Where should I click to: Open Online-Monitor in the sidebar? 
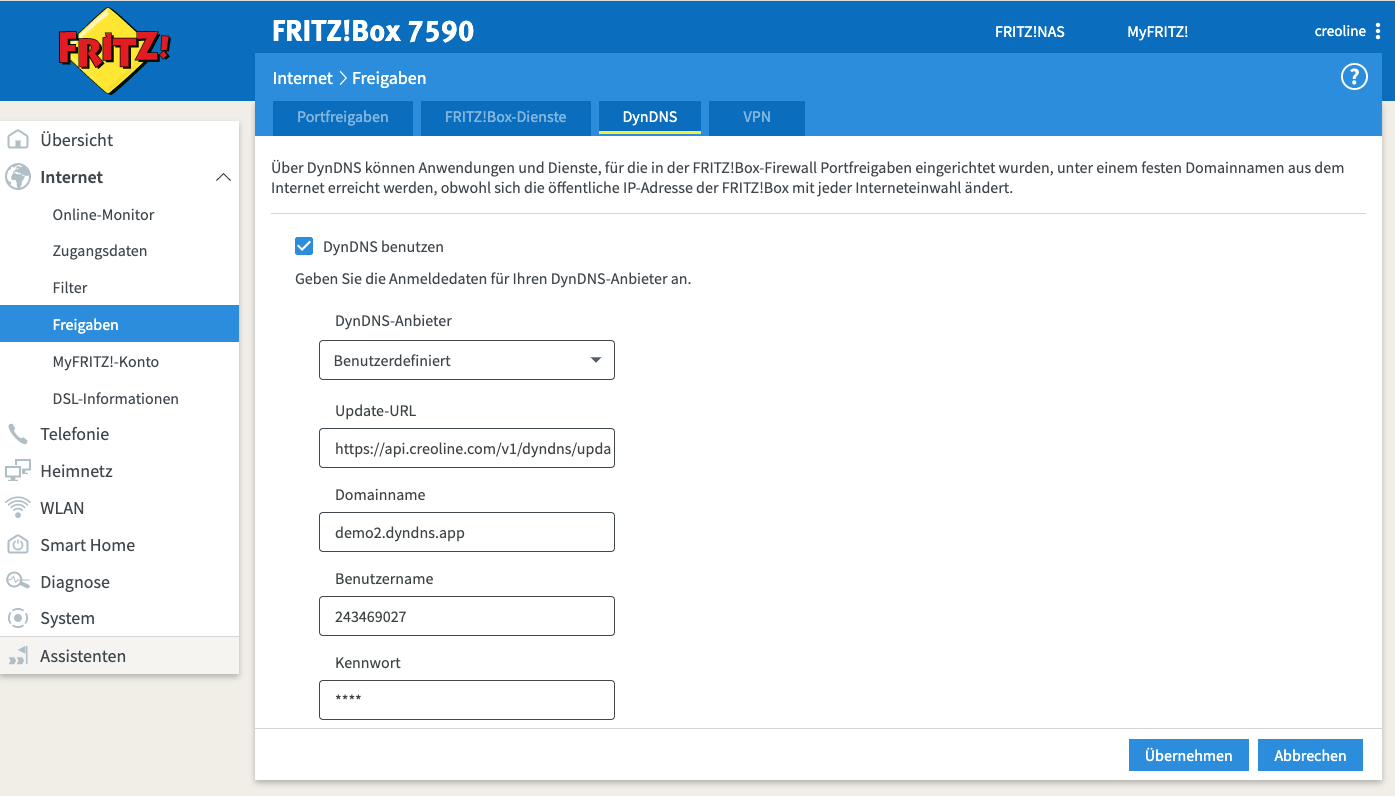coord(104,214)
